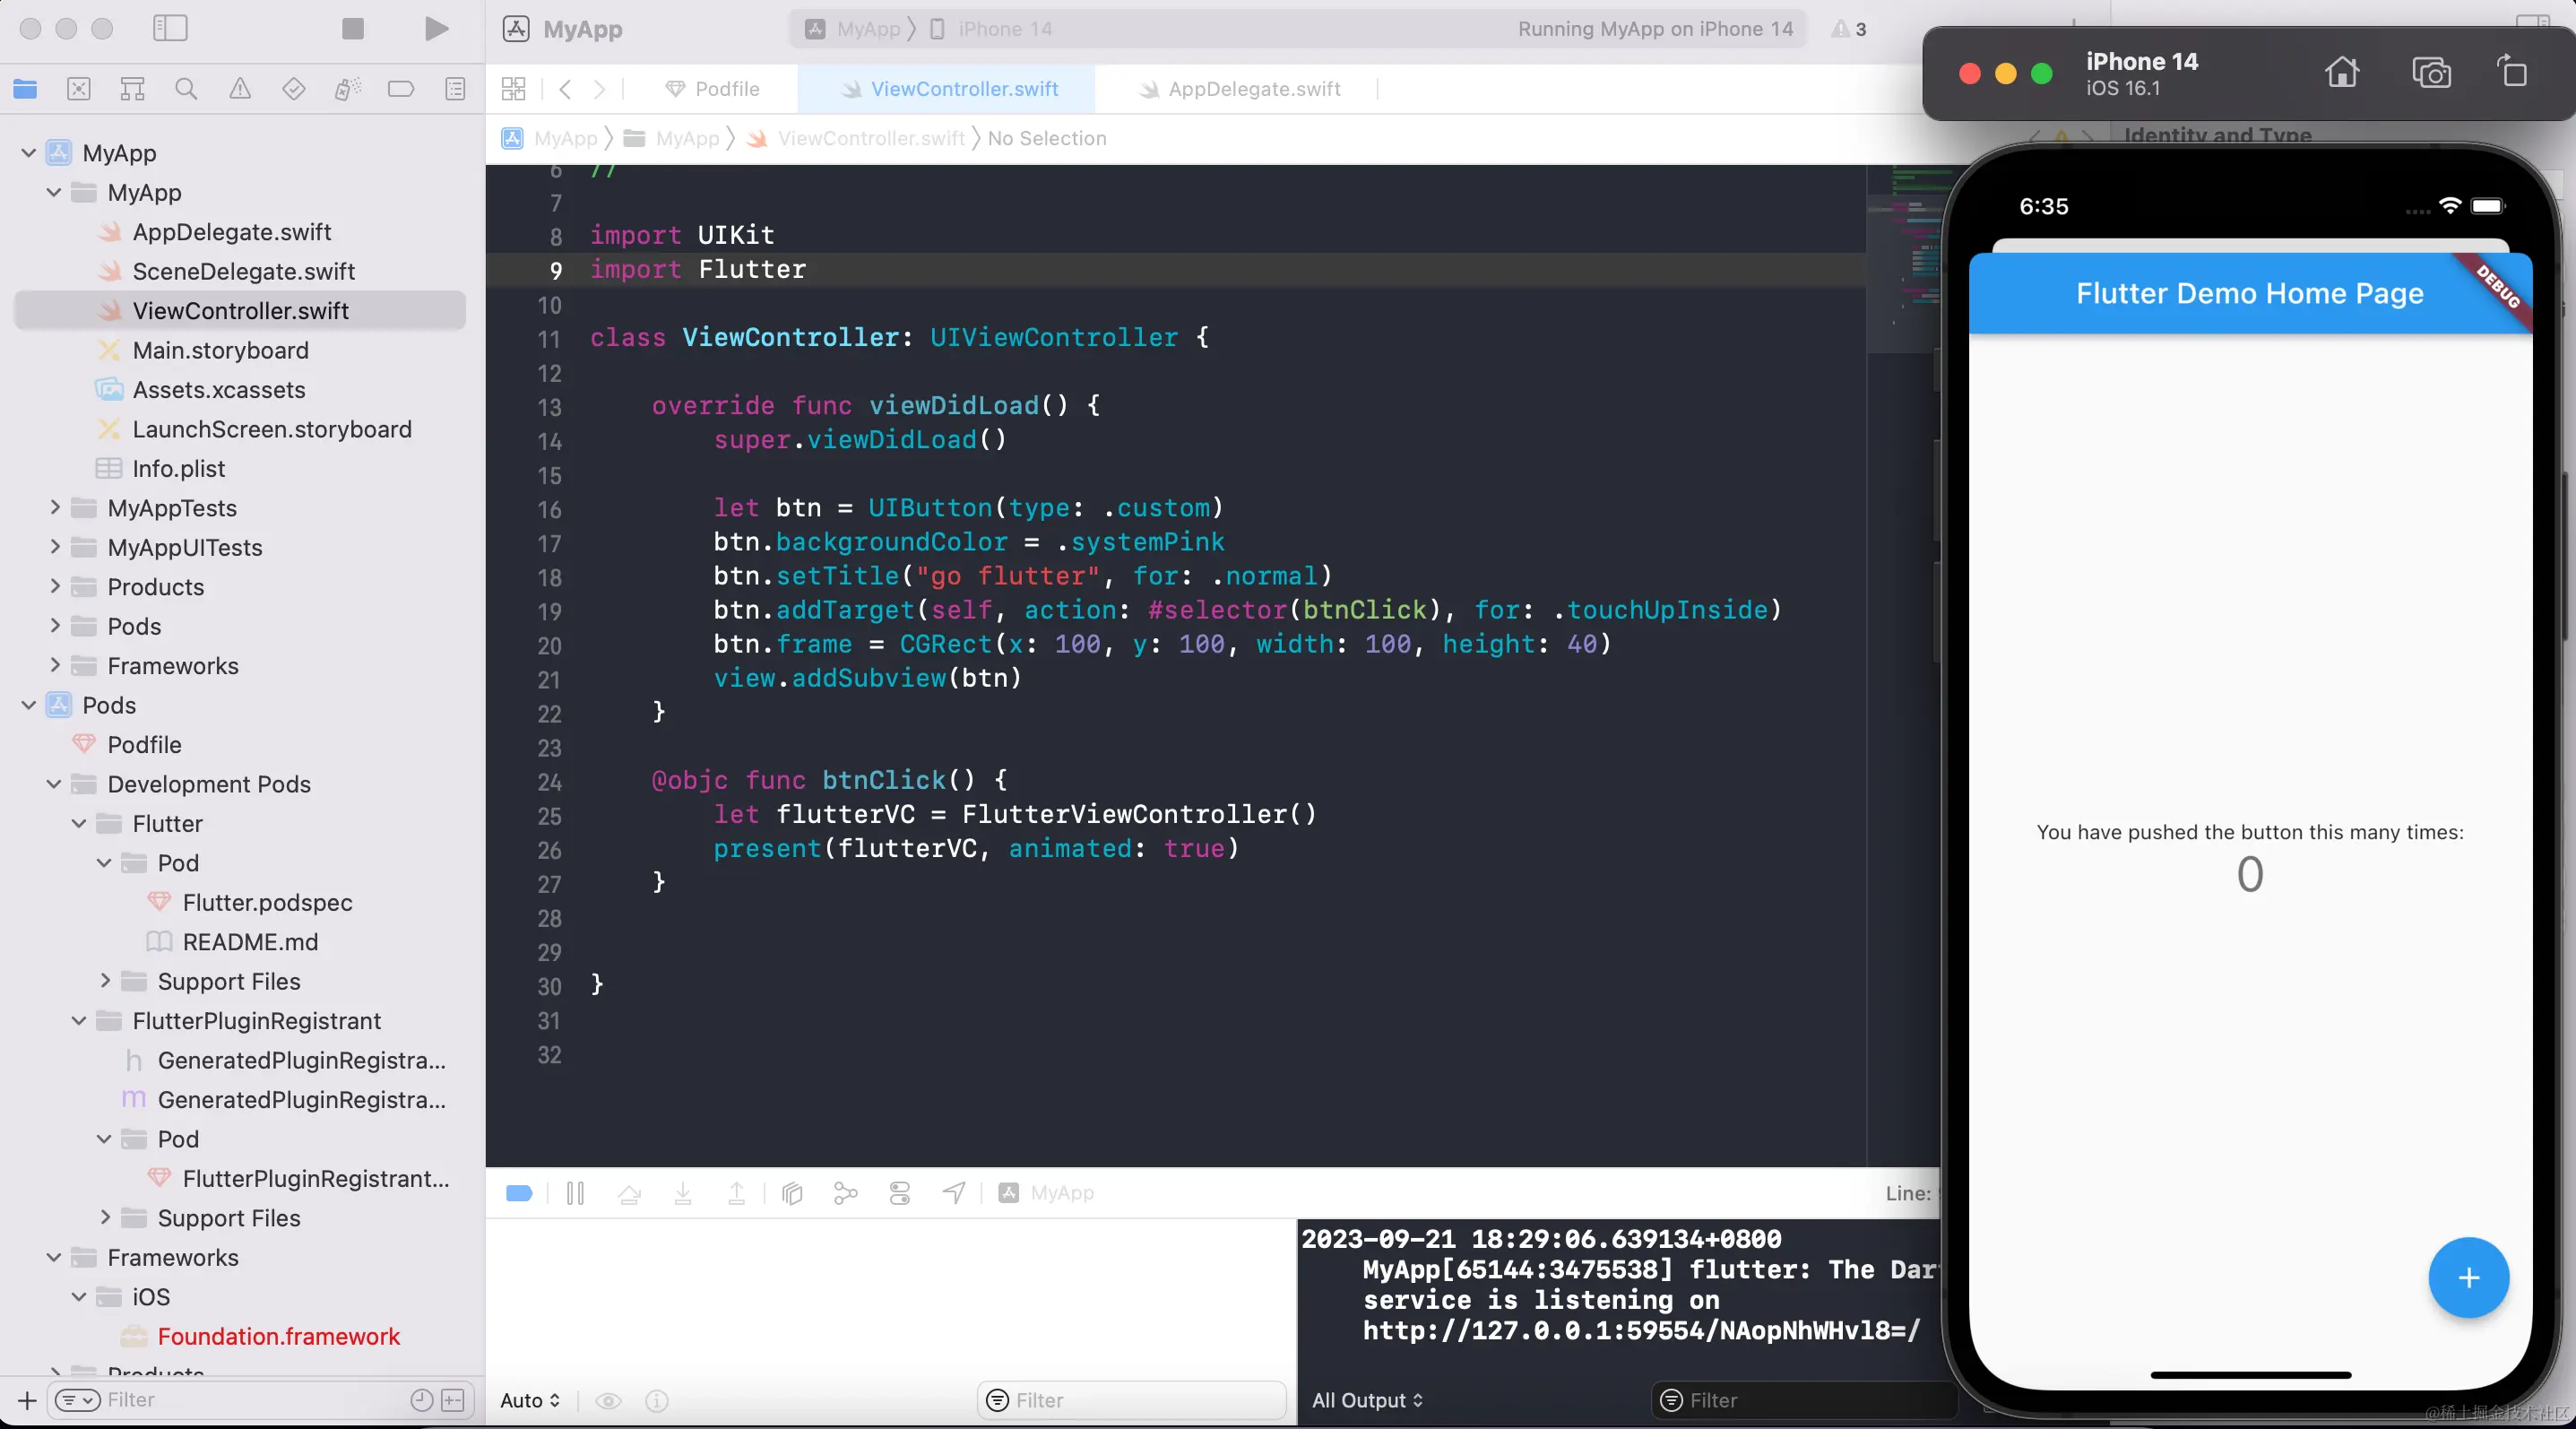Click the Simulate Location arrow icon
2576x1429 pixels.
pyautogui.click(x=954, y=1193)
